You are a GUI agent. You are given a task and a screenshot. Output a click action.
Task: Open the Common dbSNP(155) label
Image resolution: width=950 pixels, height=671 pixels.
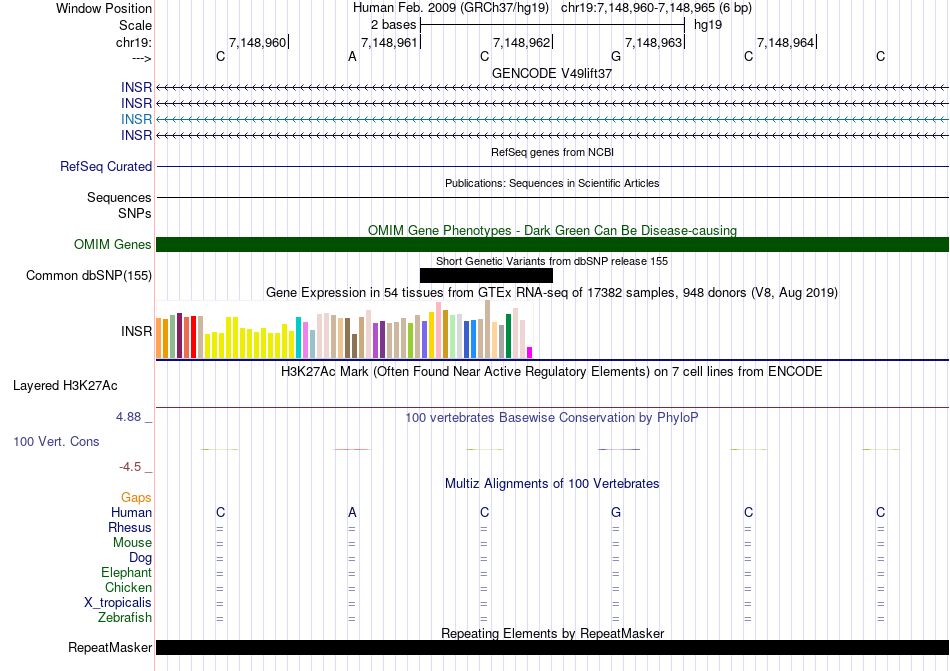88,276
